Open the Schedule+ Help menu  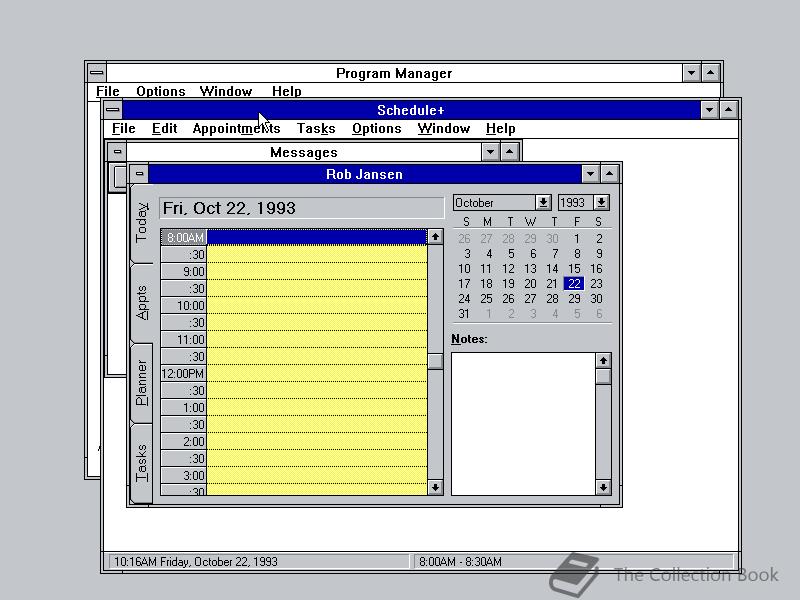(x=501, y=129)
